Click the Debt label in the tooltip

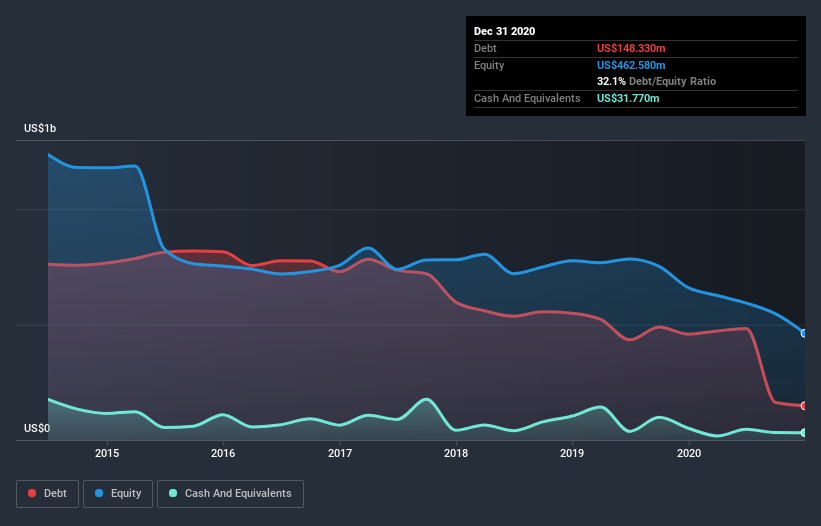pyautogui.click(x=485, y=48)
